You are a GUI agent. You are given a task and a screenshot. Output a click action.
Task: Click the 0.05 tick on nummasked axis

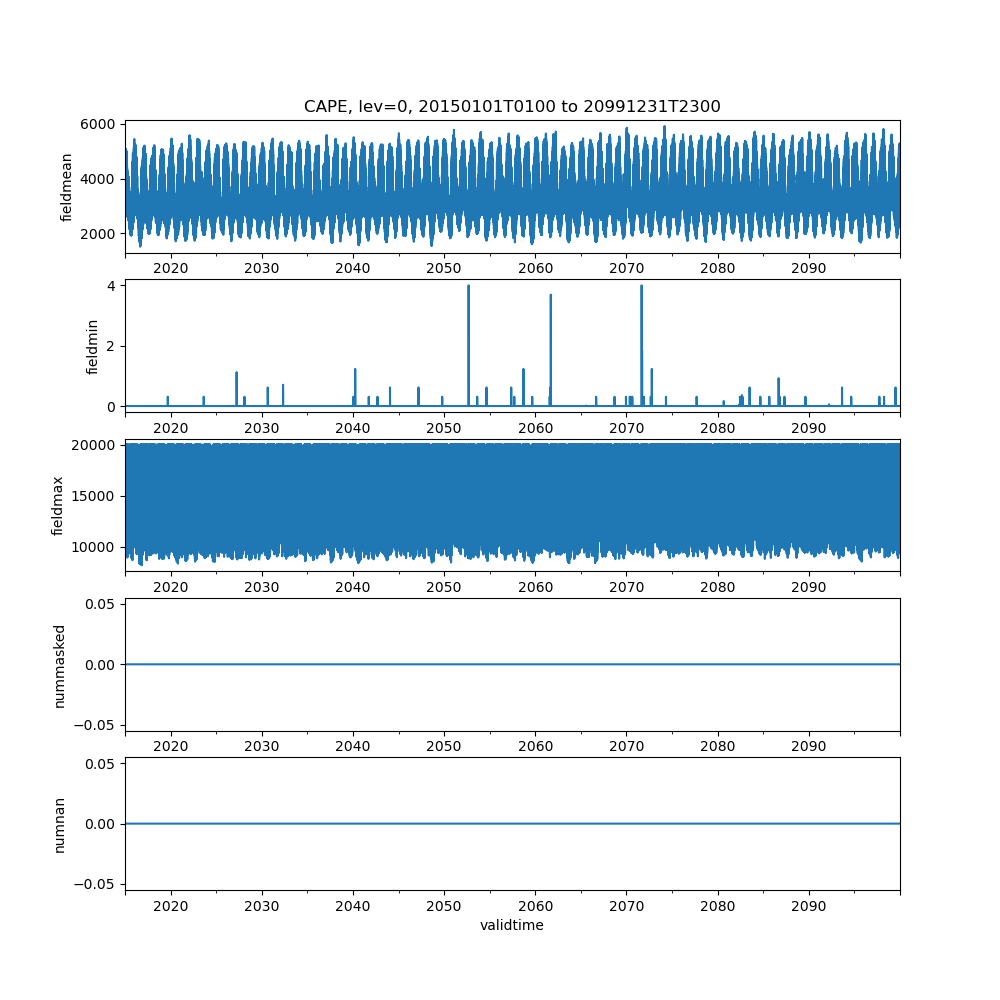click(x=99, y=604)
